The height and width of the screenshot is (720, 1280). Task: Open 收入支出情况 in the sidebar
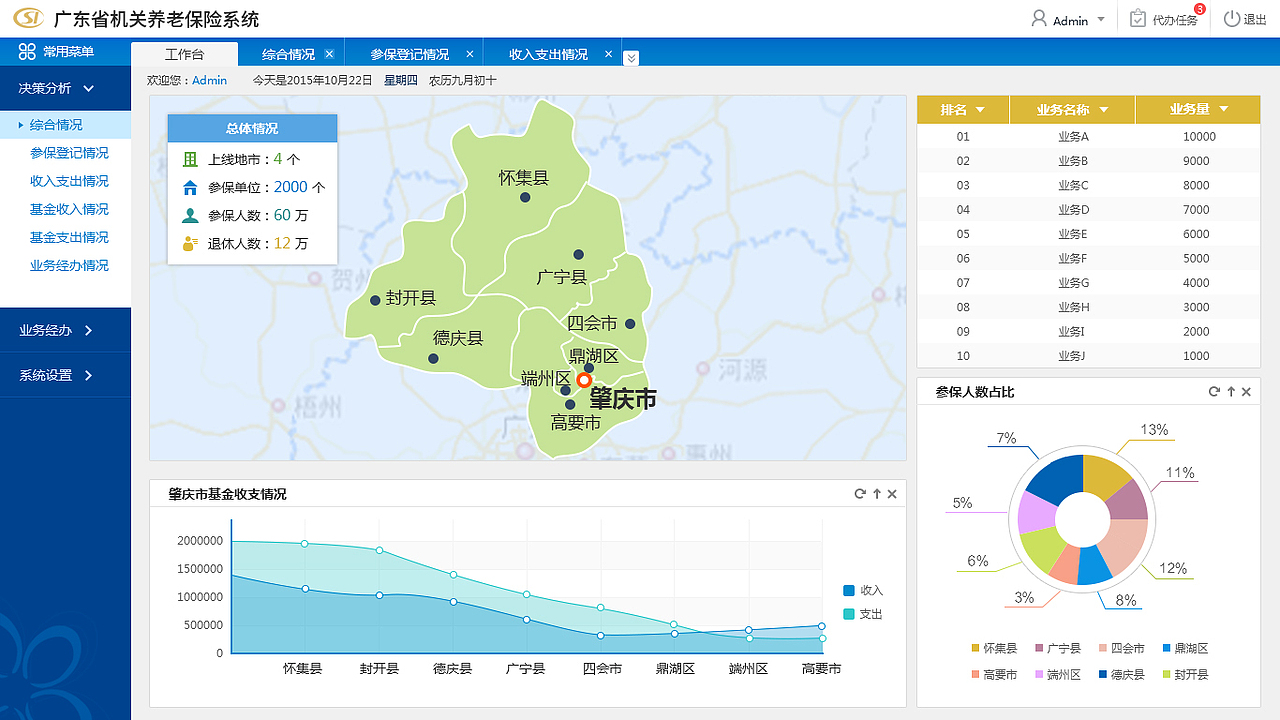(x=69, y=181)
